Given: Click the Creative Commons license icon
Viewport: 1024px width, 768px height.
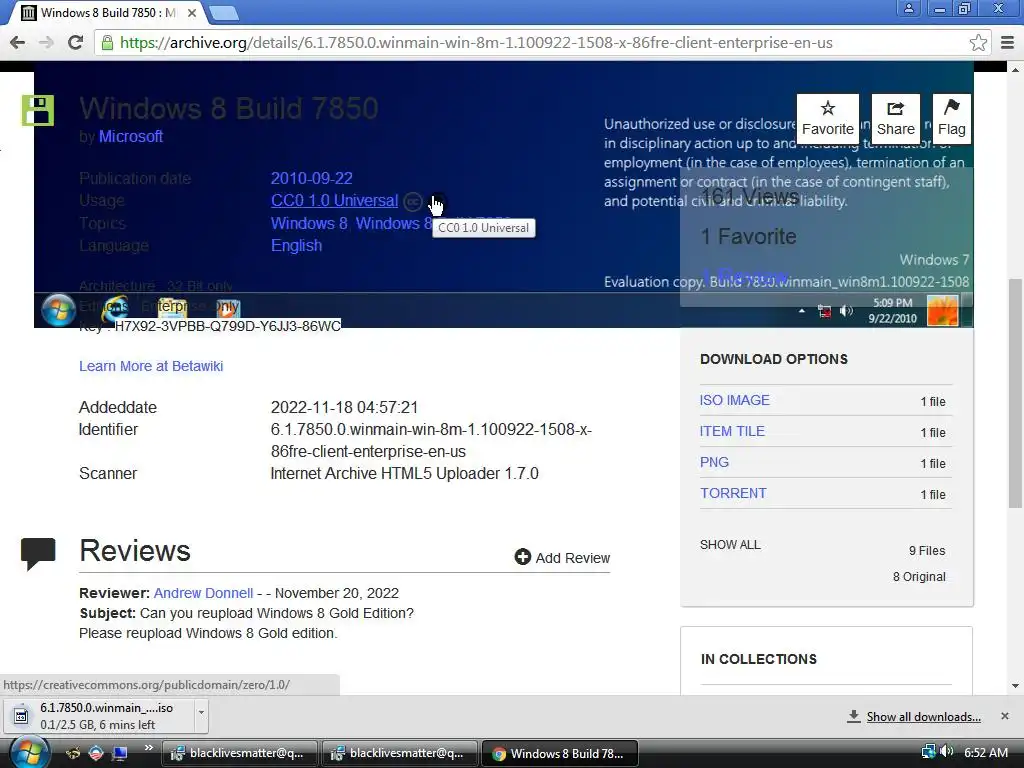Looking at the screenshot, I should (413, 202).
